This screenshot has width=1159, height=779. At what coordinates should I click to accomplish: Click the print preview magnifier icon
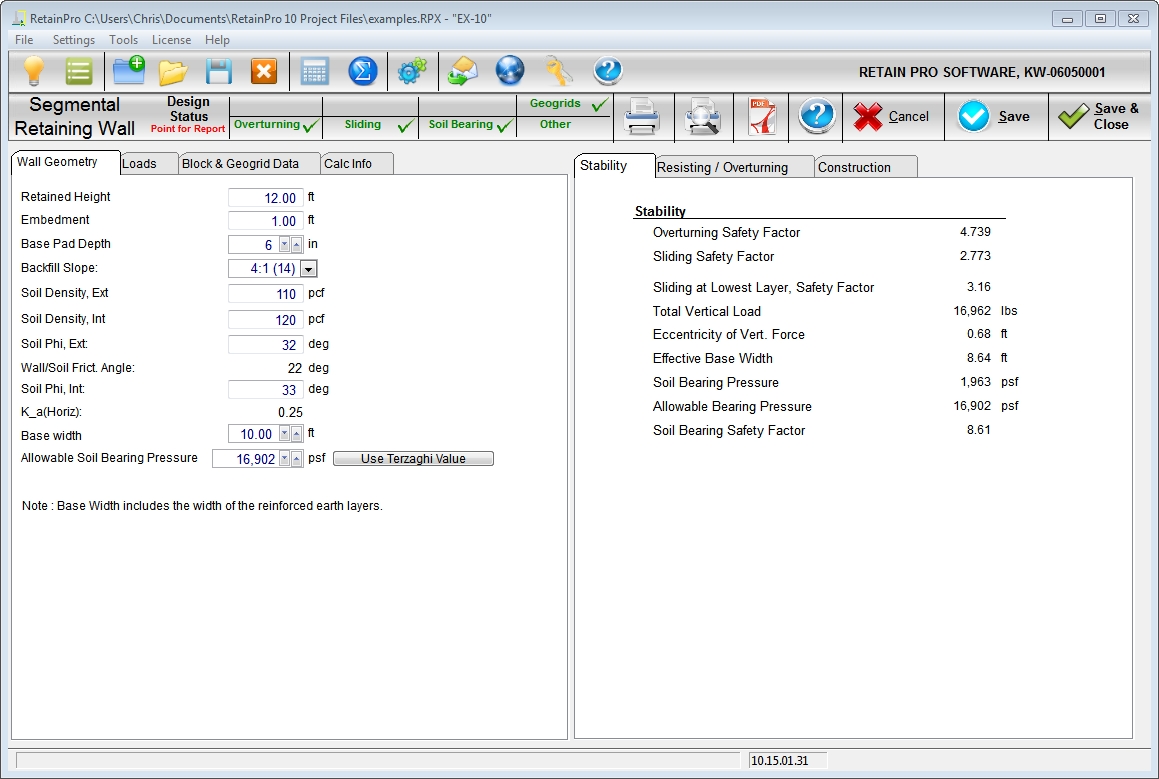pos(702,117)
